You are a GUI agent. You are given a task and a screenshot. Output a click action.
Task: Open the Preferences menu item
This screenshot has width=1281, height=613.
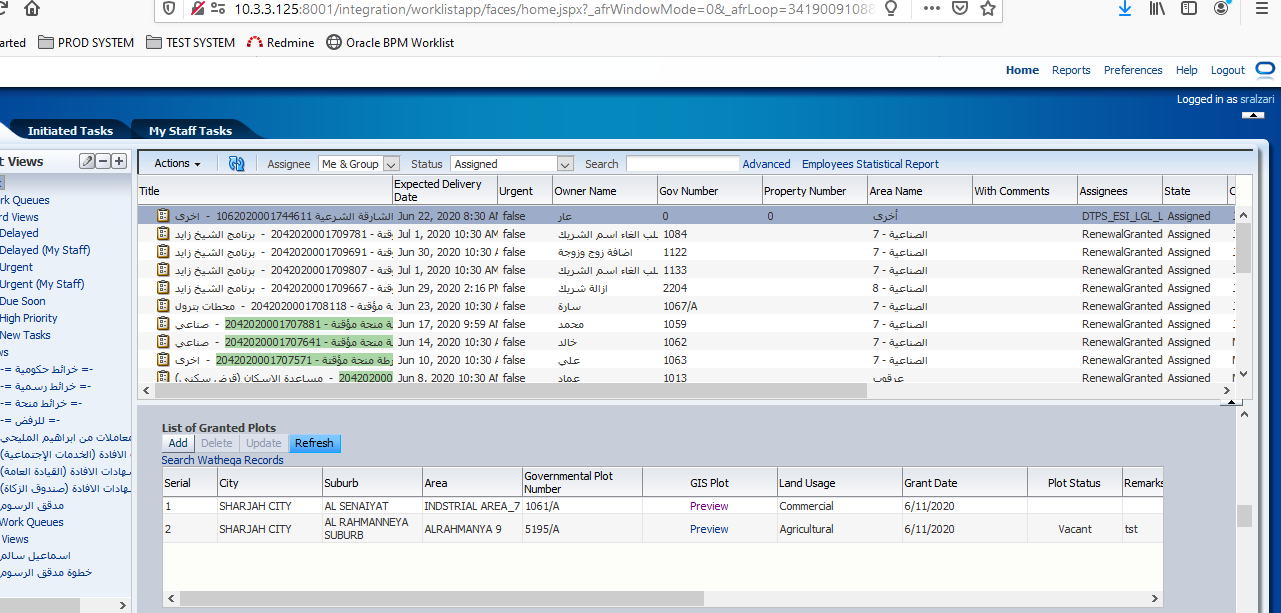1133,70
